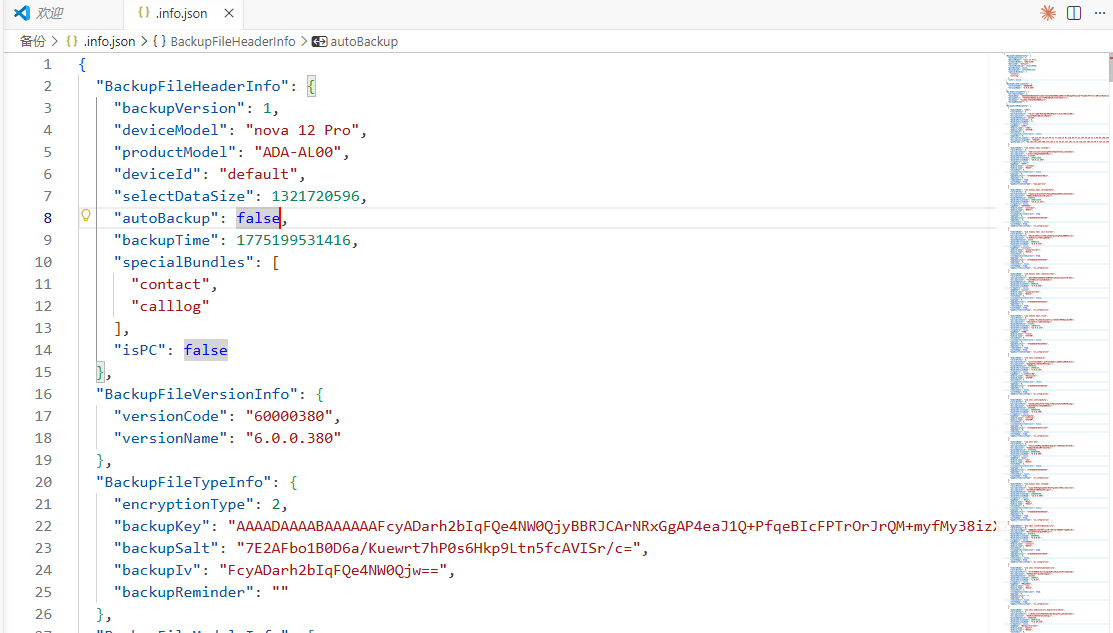Click the "default" string value
Screen dimensions: 1113x633
pos(258,174)
